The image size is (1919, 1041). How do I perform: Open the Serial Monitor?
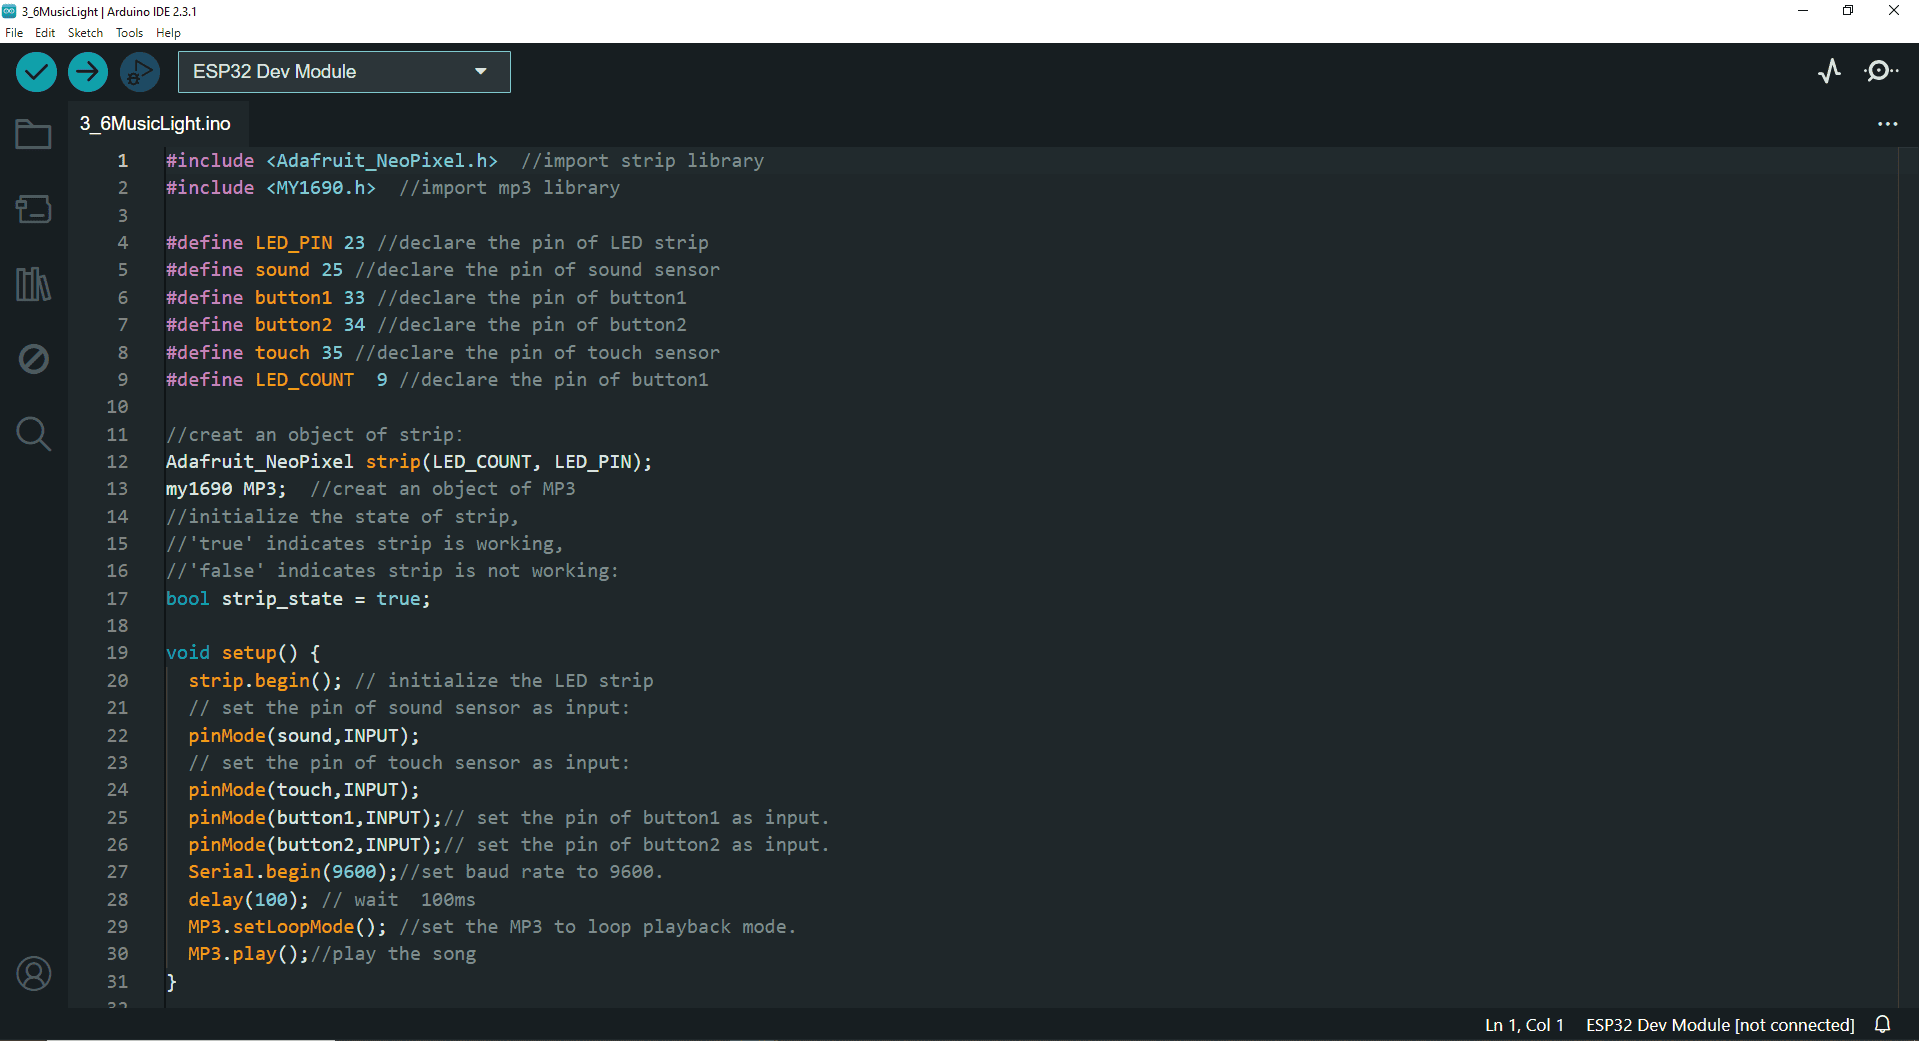[1881, 71]
